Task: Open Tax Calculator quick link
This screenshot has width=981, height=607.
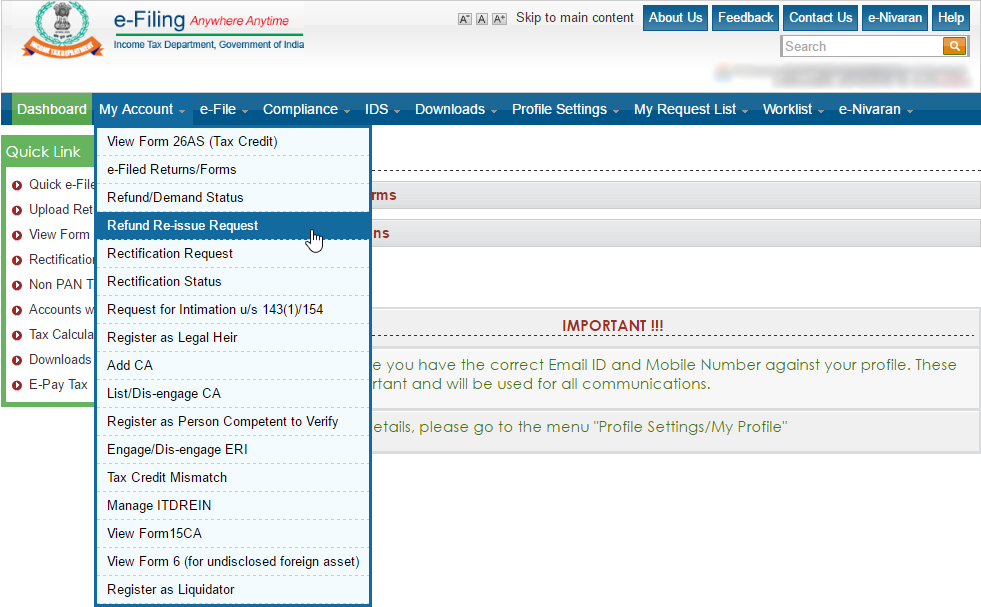Action: (x=61, y=335)
